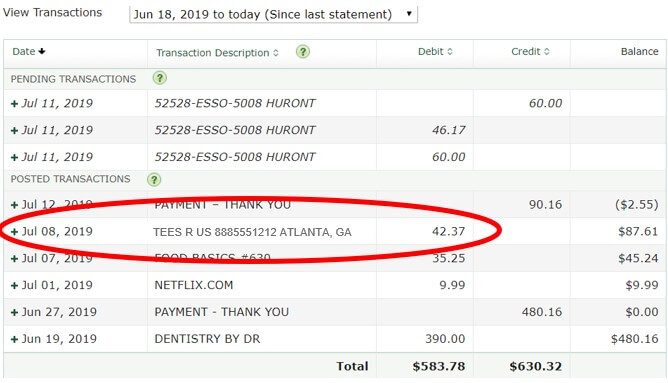Expand the NETFLIX.COM Jul 01 transaction
The height and width of the screenshot is (383, 668).
(x=14, y=285)
